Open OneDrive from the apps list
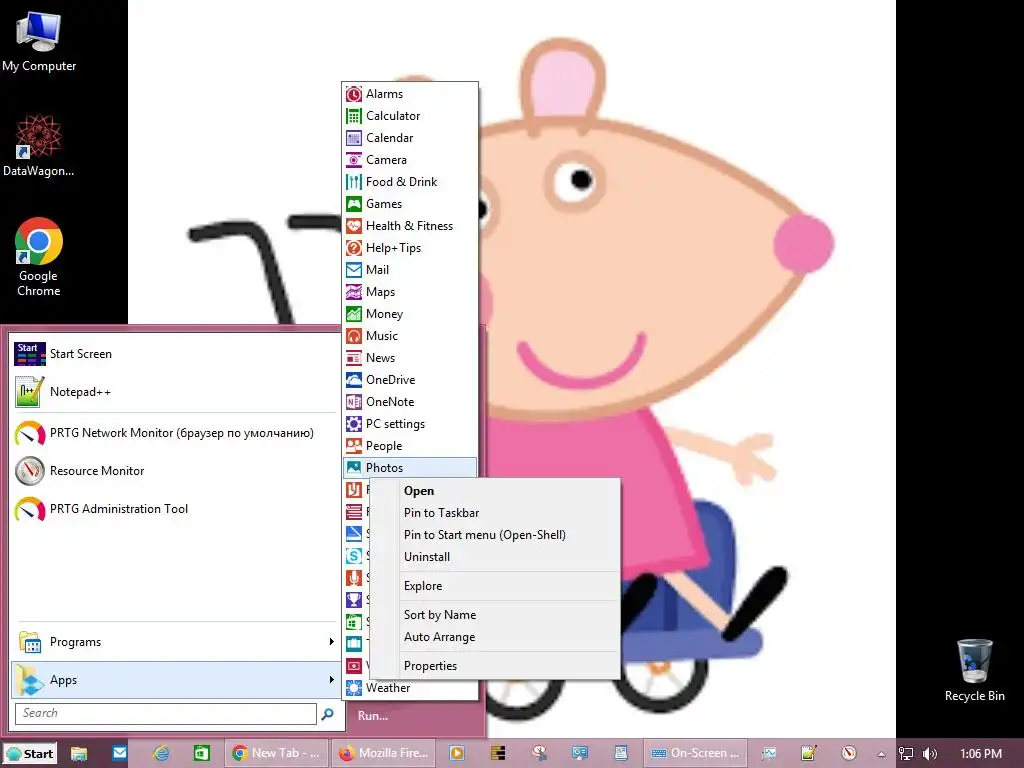The image size is (1024, 768). (x=409, y=380)
